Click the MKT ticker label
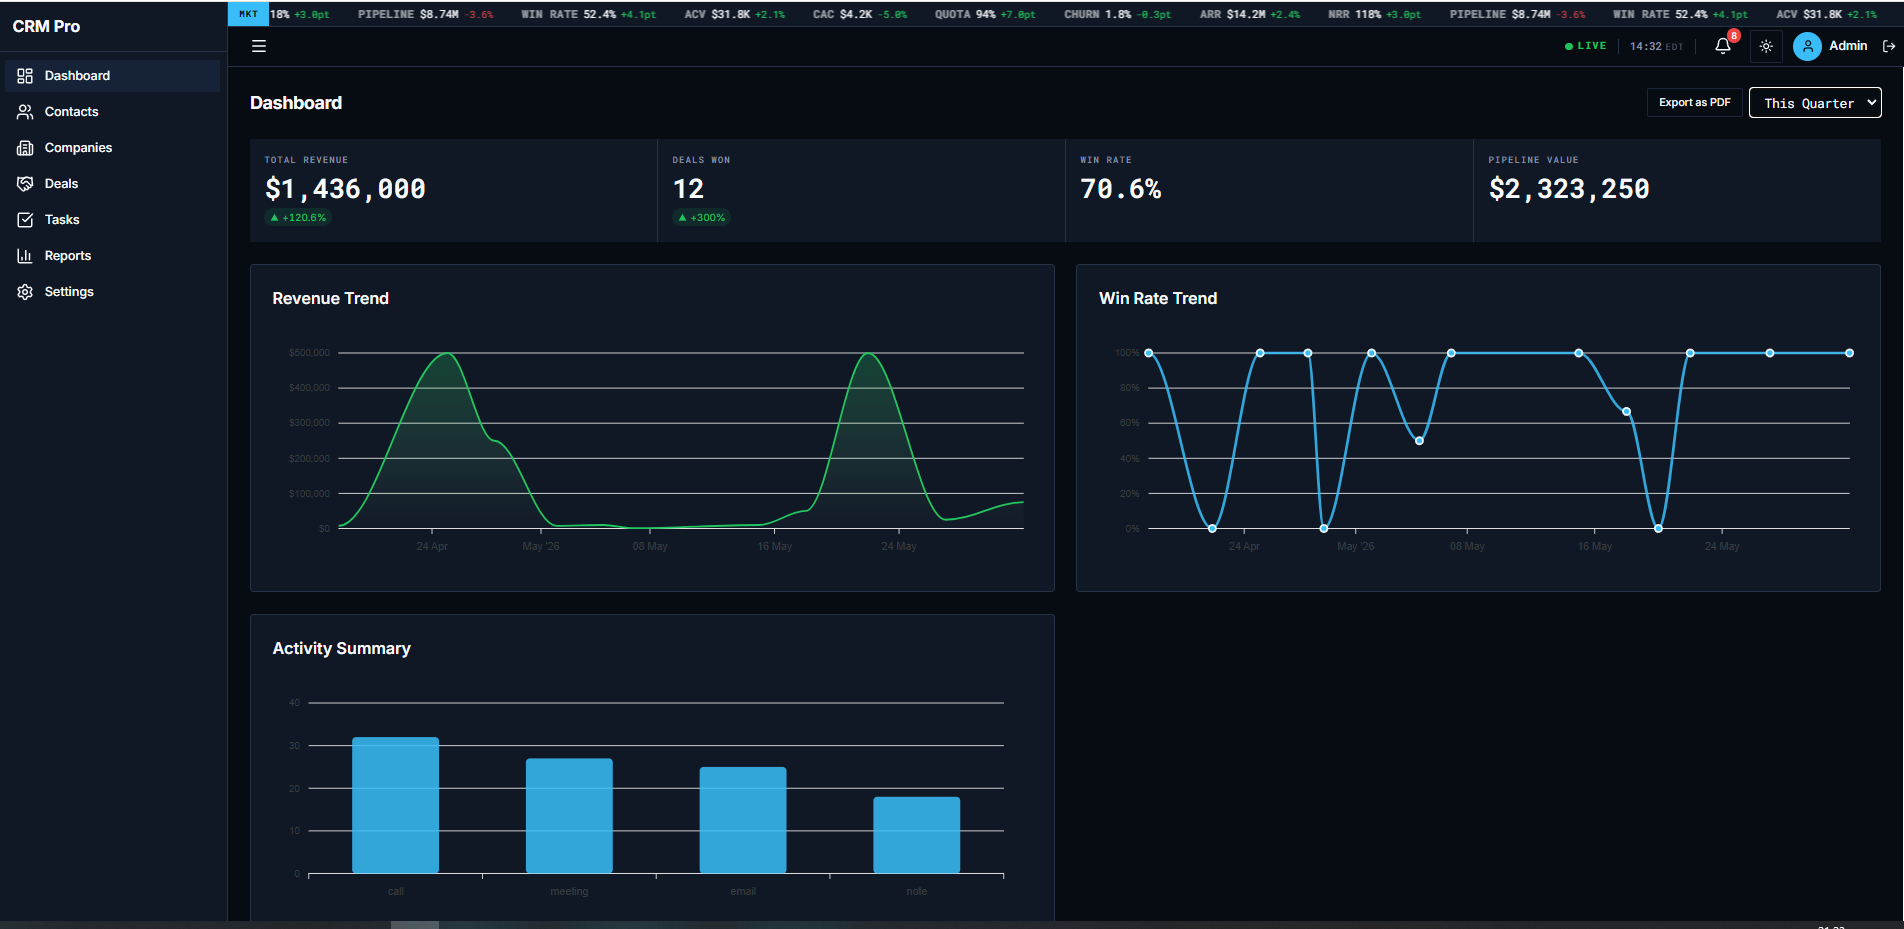The height and width of the screenshot is (929, 1904). (x=248, y=14)
